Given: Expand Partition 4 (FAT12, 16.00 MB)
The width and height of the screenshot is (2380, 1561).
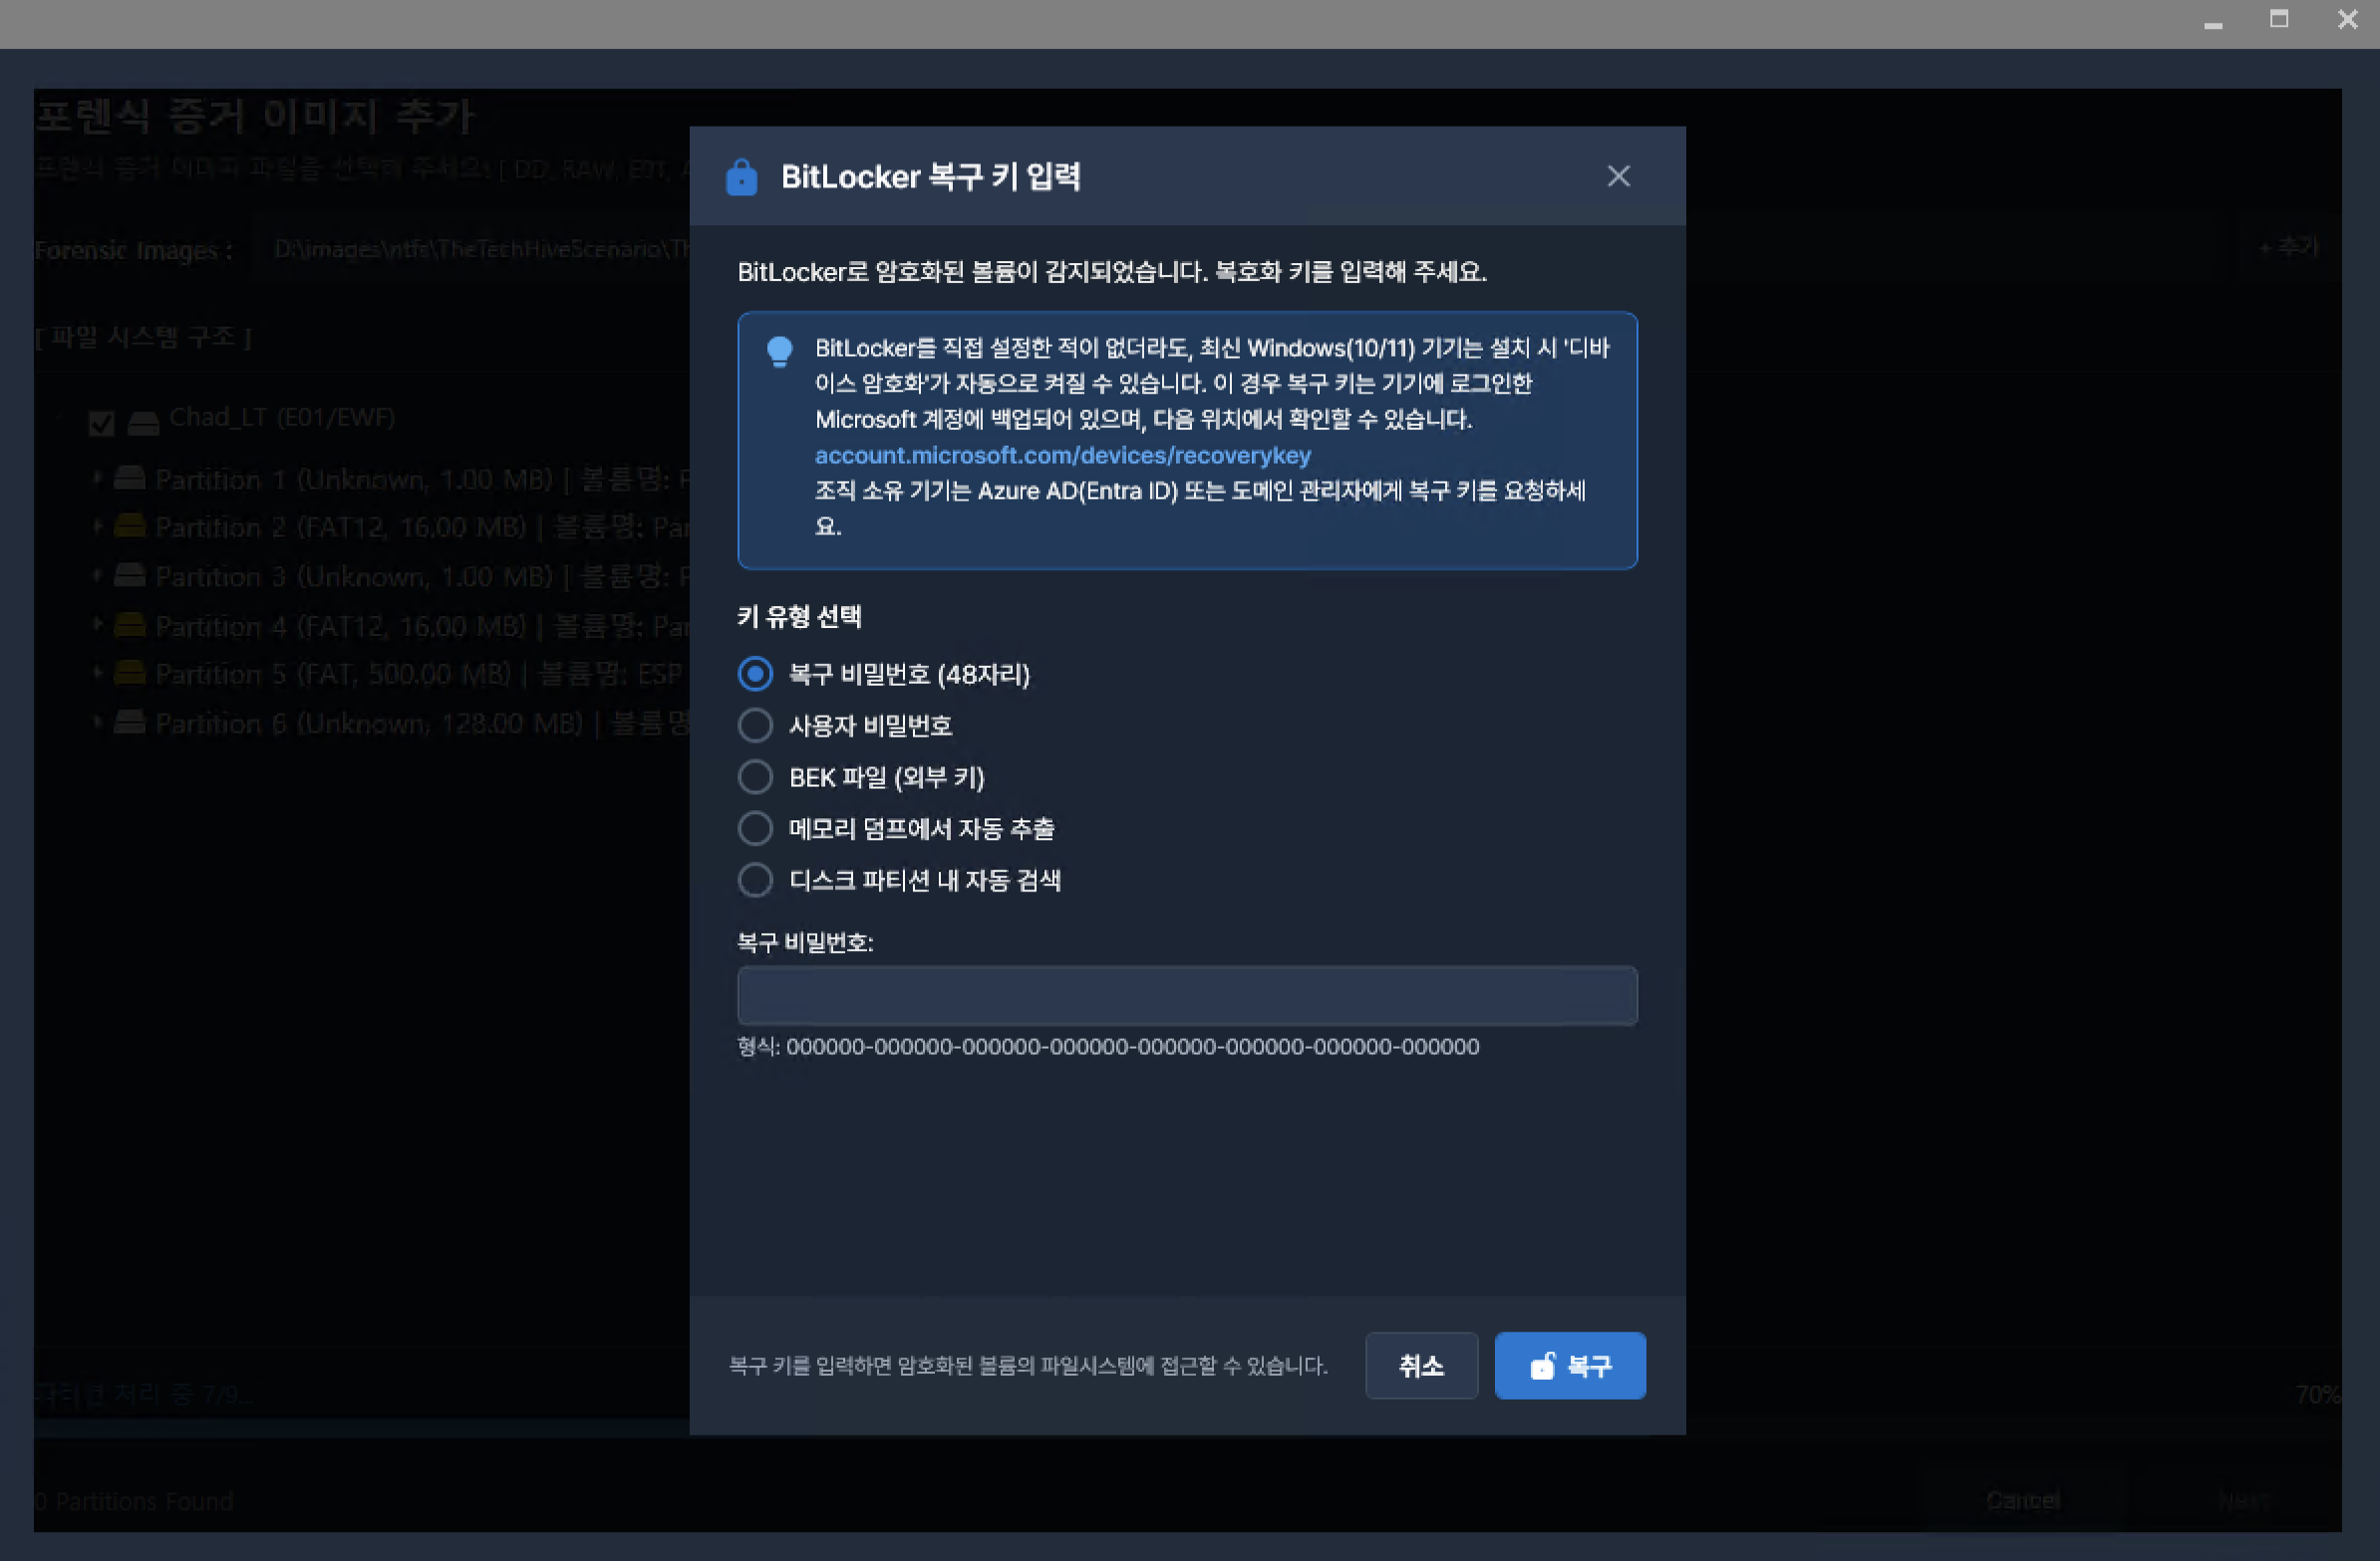Looking at the screenshot, I should click(x=97, y=624).
